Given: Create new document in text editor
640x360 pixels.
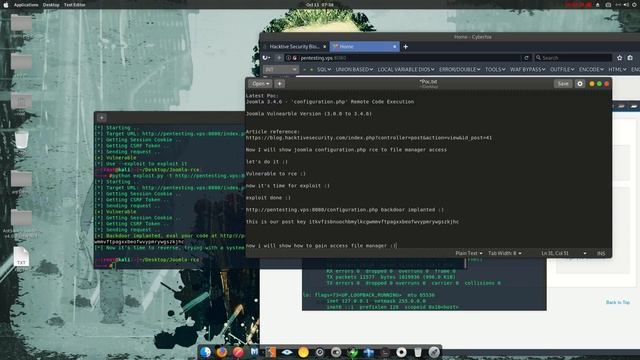Looking at the screenshot, I should point(280,84).
